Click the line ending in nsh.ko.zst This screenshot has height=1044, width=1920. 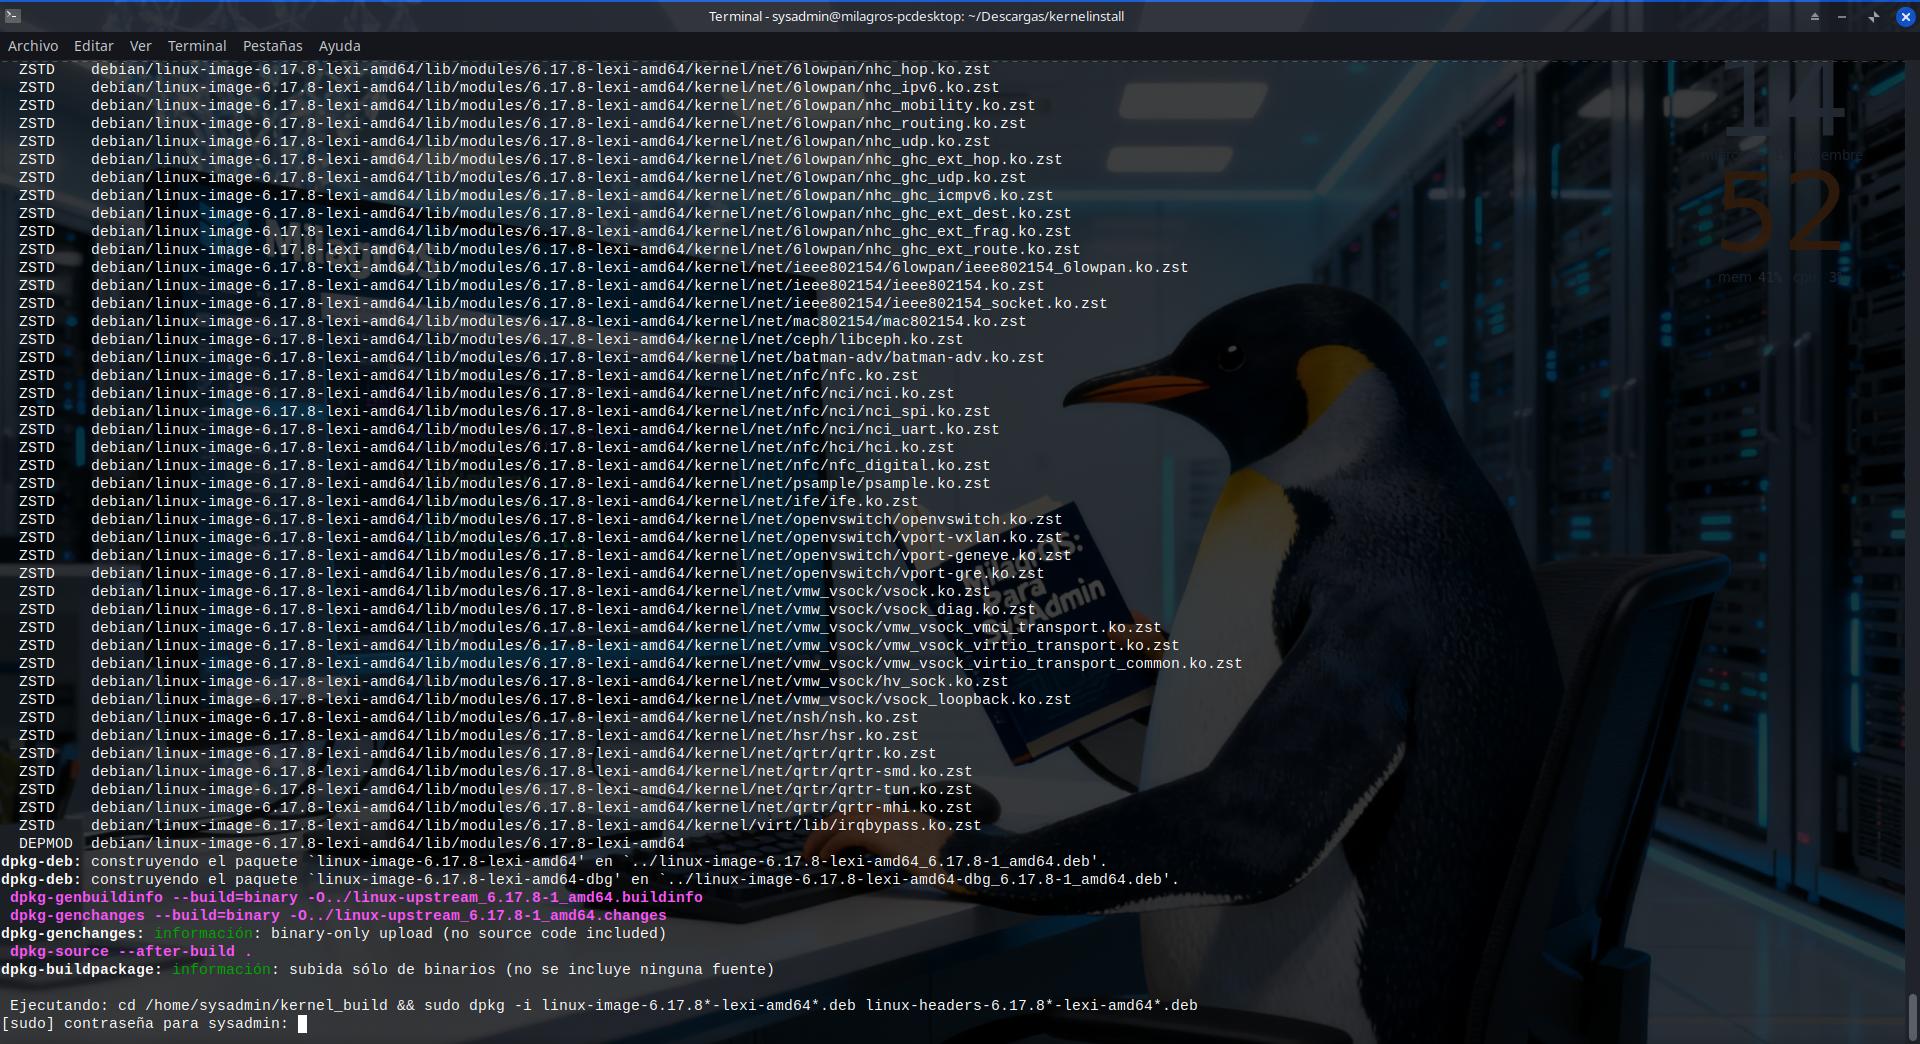coord(468,717)
